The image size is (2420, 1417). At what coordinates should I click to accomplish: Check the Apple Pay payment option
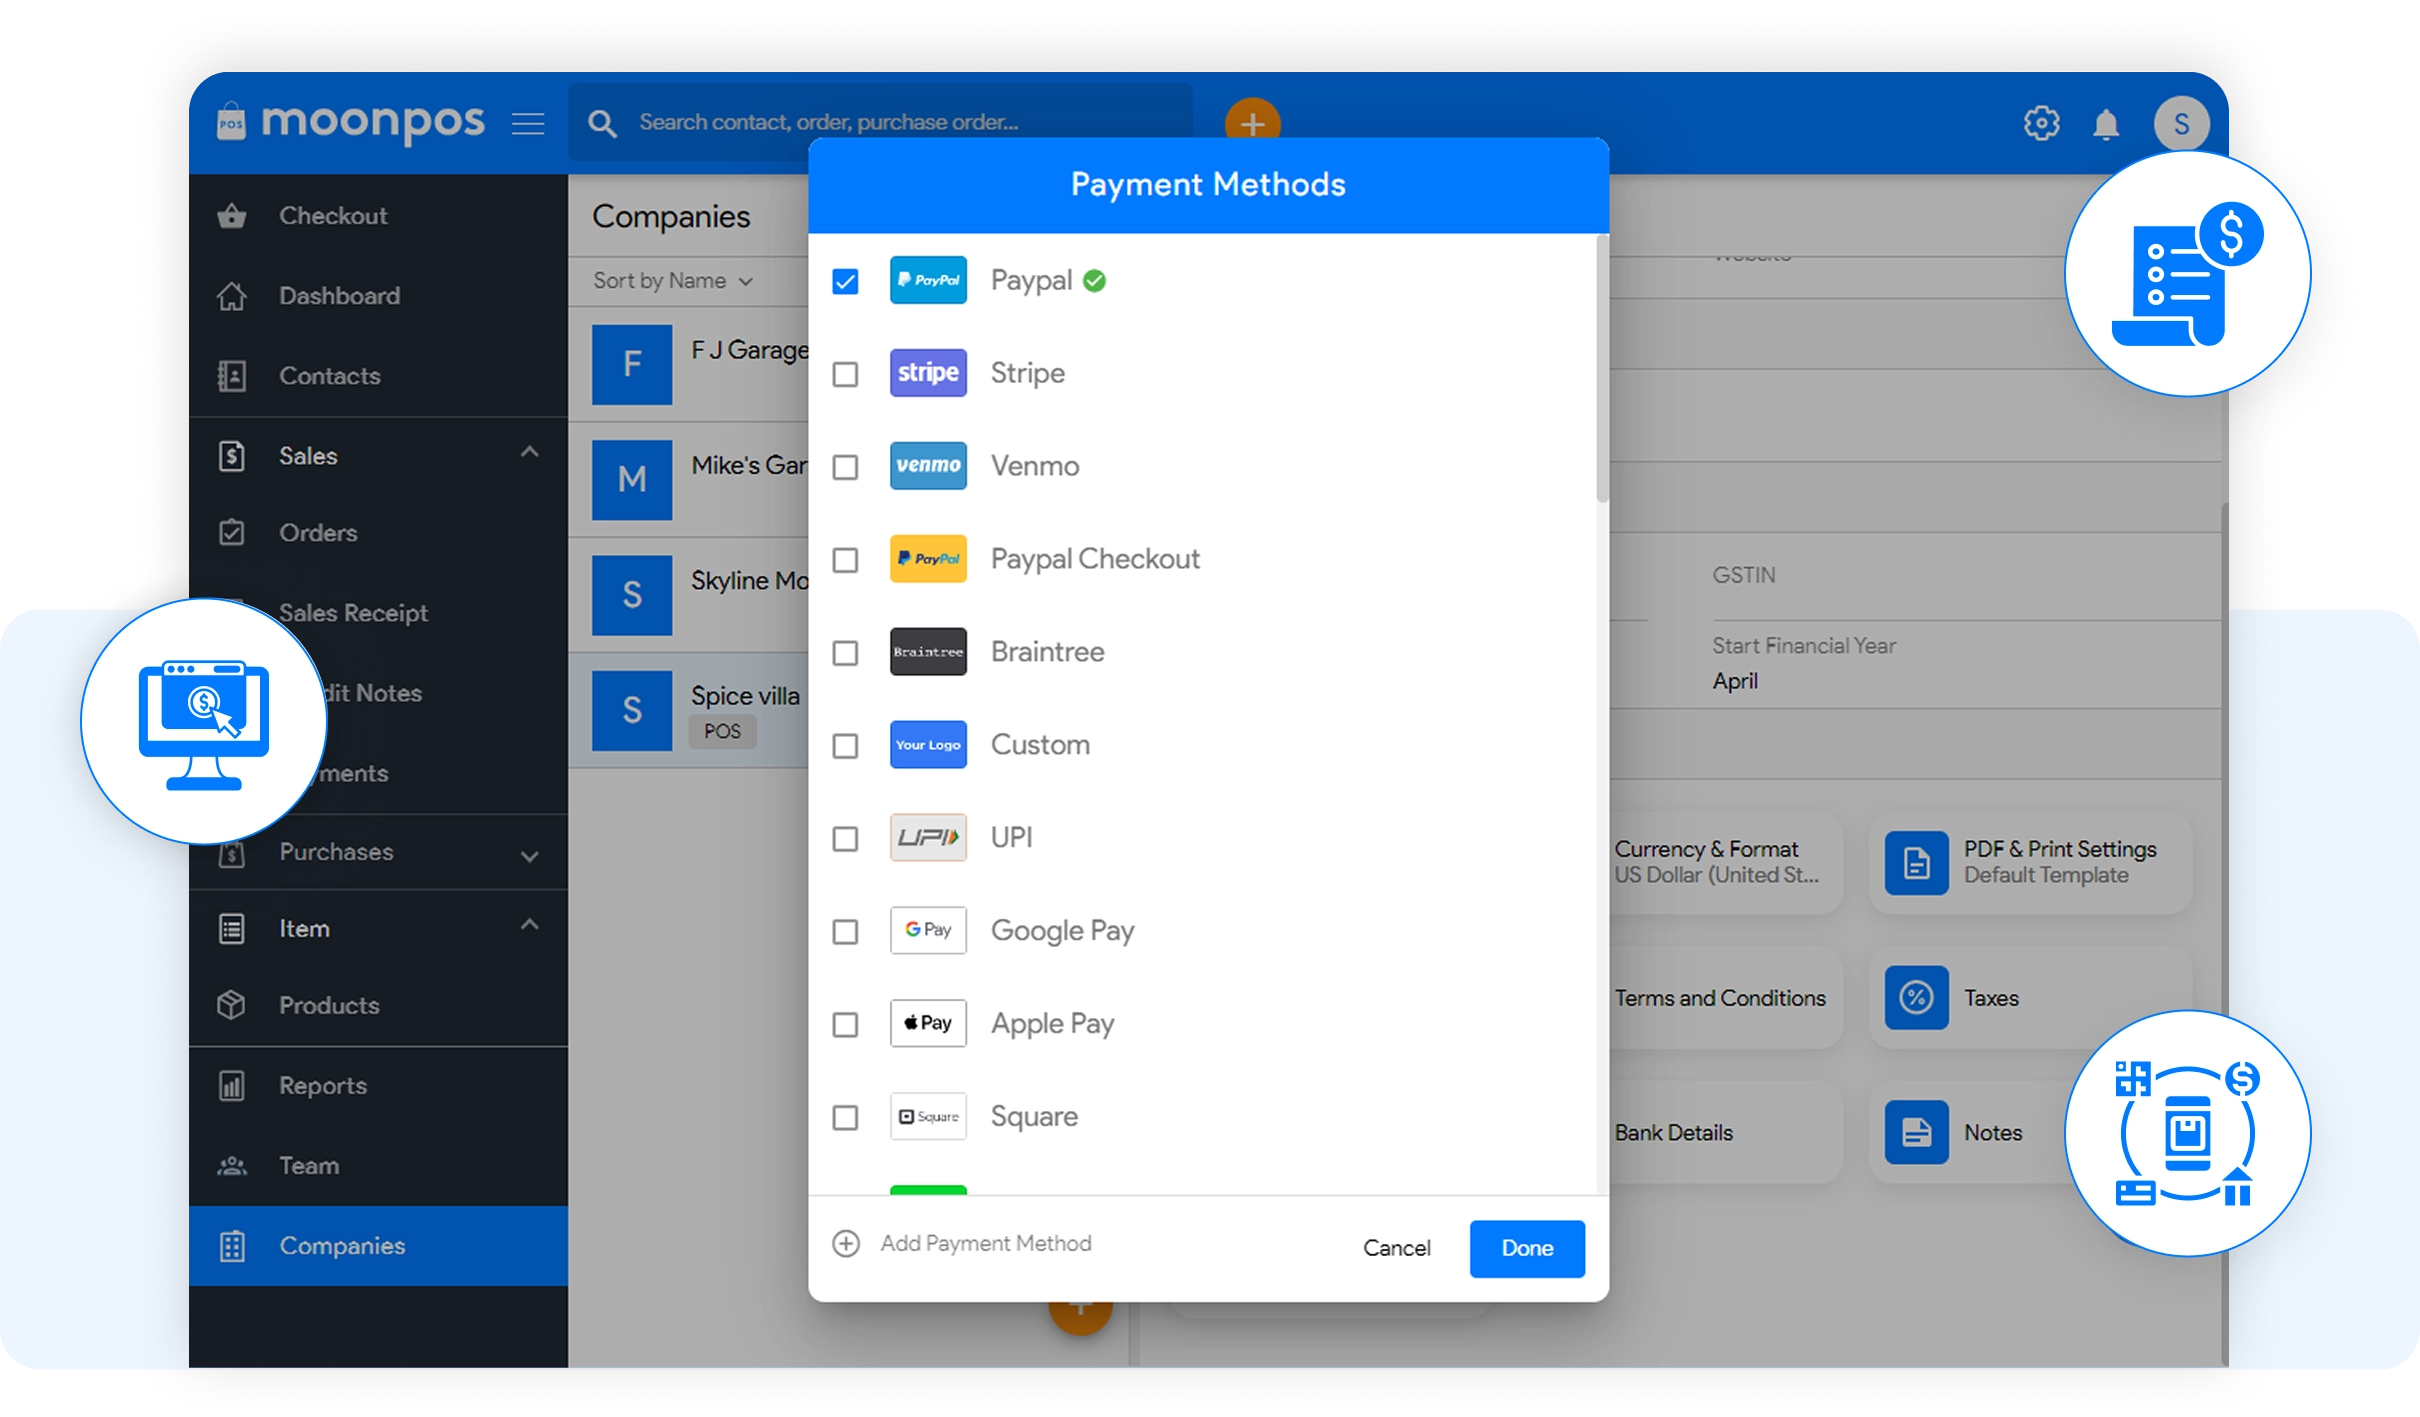pyautogui.click(x=845, y=1024)
